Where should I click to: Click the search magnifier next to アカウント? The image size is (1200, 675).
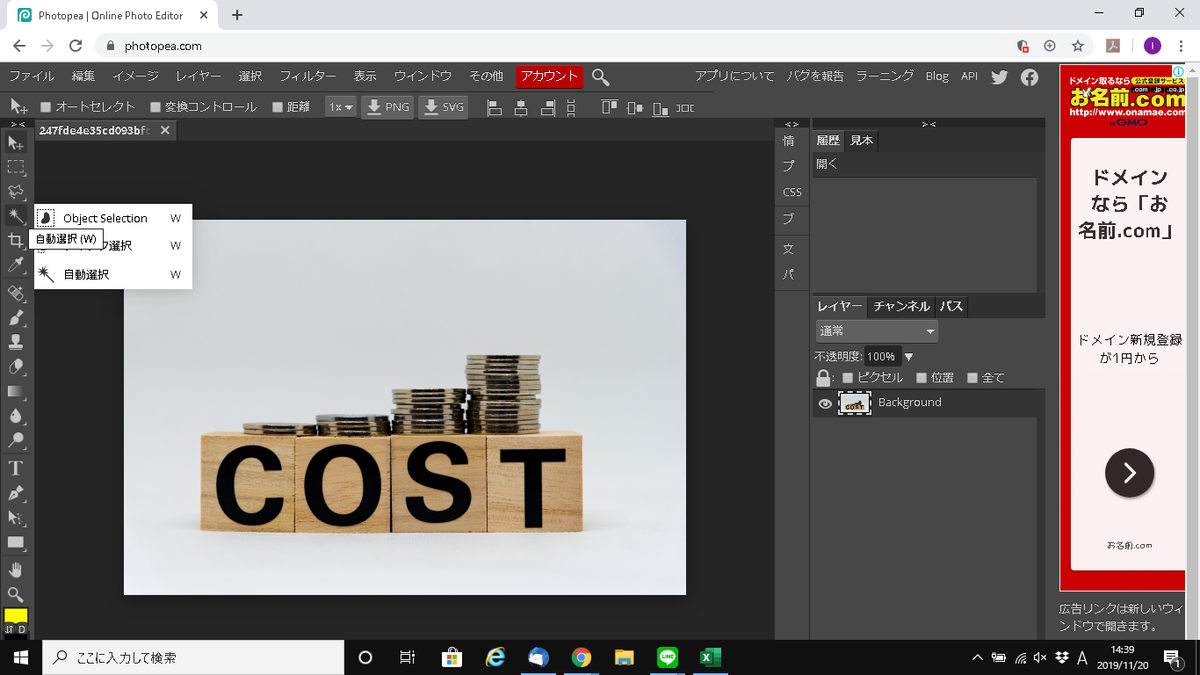pyautogui.click(x=600, y=77)
